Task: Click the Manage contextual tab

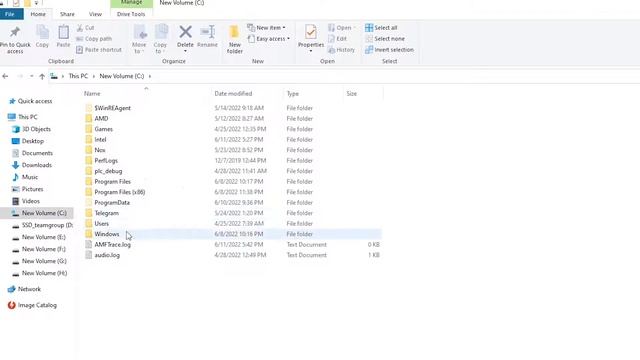Action: pos(131,3)
